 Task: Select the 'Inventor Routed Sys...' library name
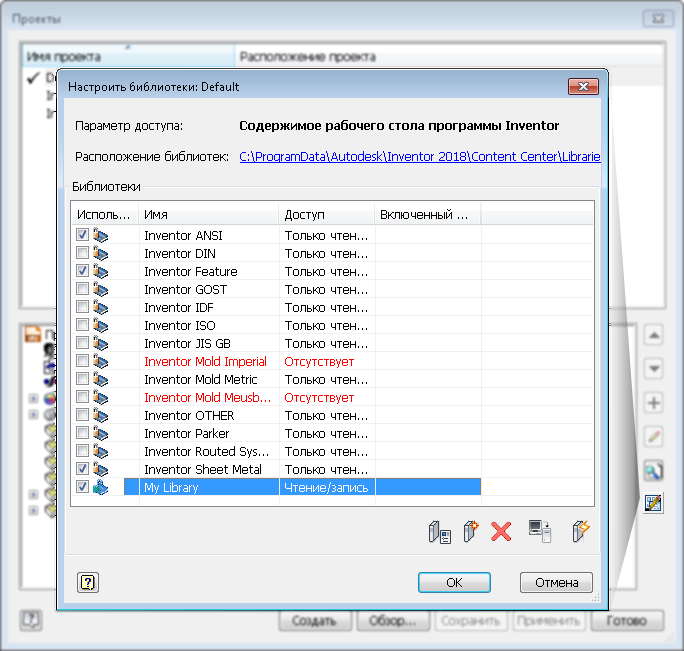pyautogui.click(x=206, y=452)
